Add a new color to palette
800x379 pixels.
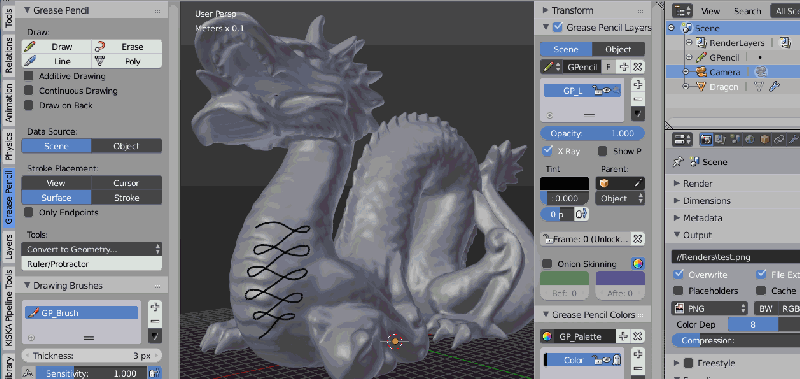[x=638, y=354]
